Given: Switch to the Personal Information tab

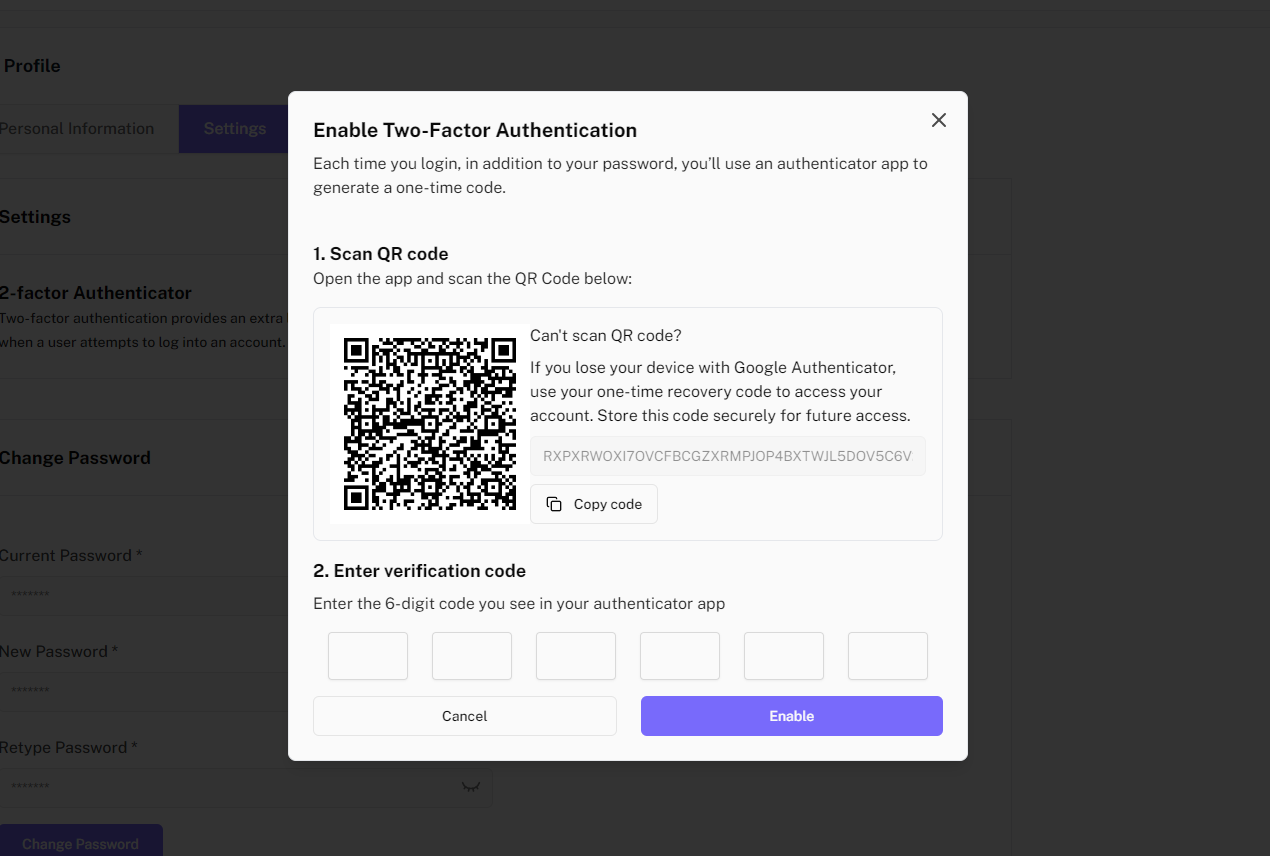Looking at the screenshot, I should tap(77, 129).
